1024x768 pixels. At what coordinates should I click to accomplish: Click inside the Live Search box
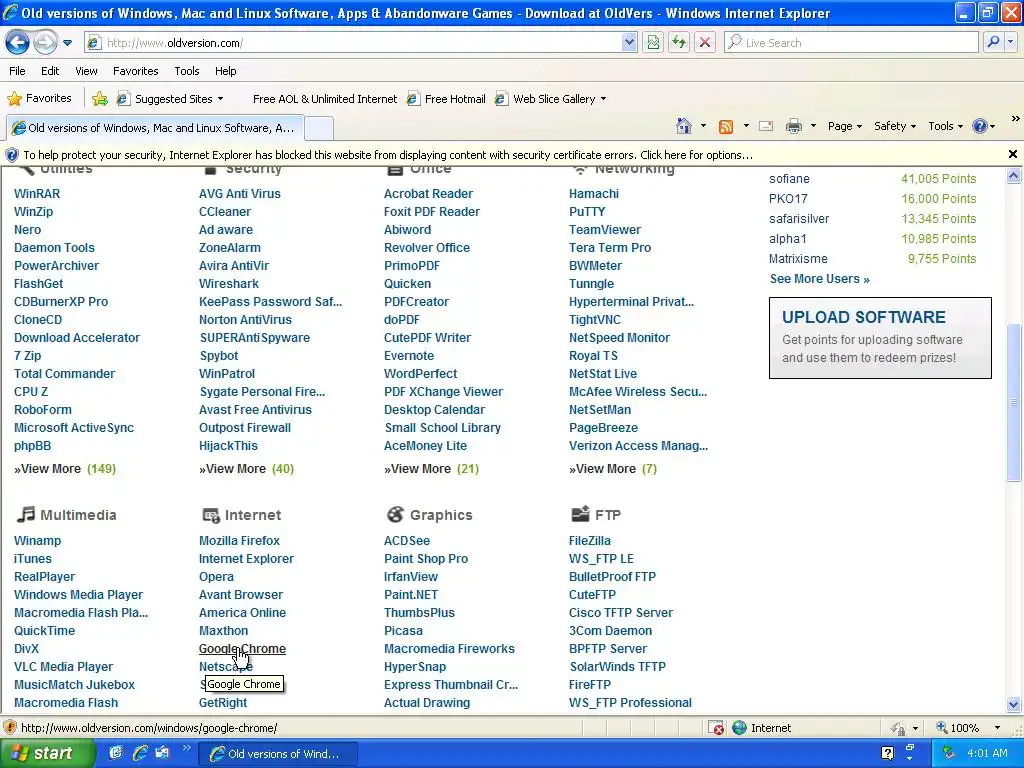pyautogui.click(x=851, y=43)
